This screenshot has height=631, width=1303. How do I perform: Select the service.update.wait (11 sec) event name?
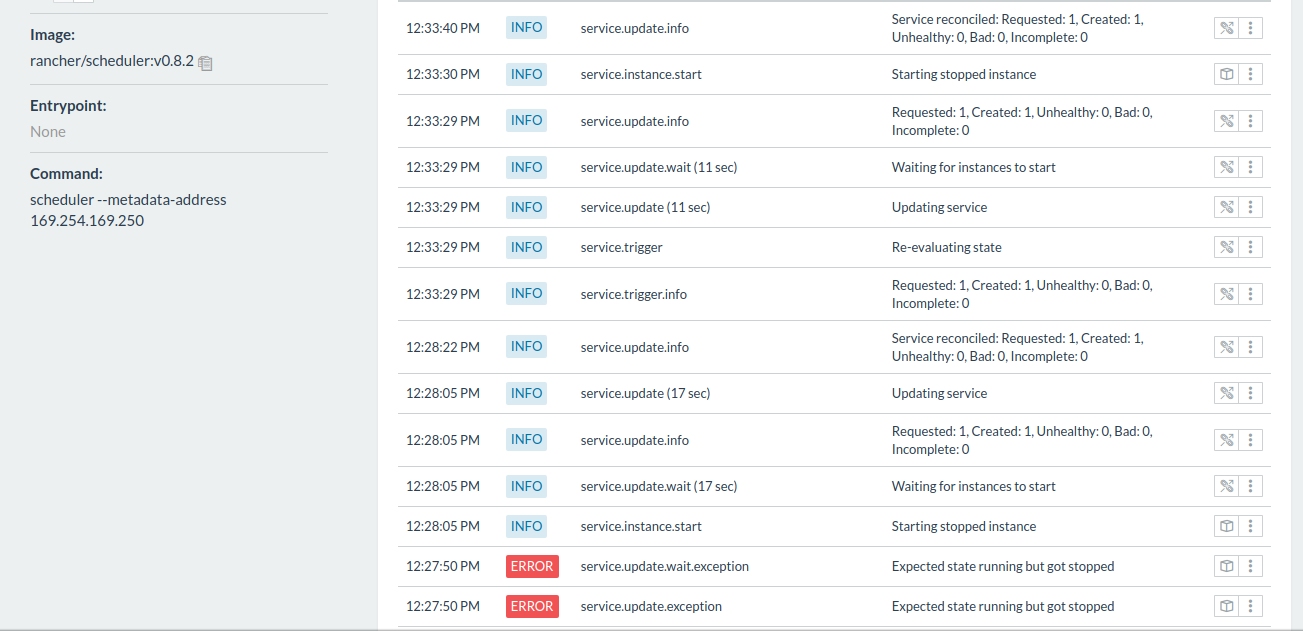(x=659, y=167)
